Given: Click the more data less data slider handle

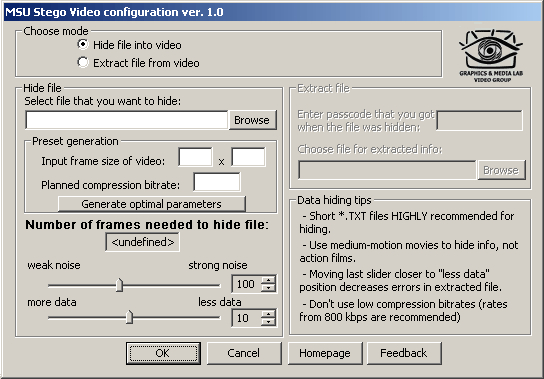Looking at the screenshot, I should click(129, 317).
